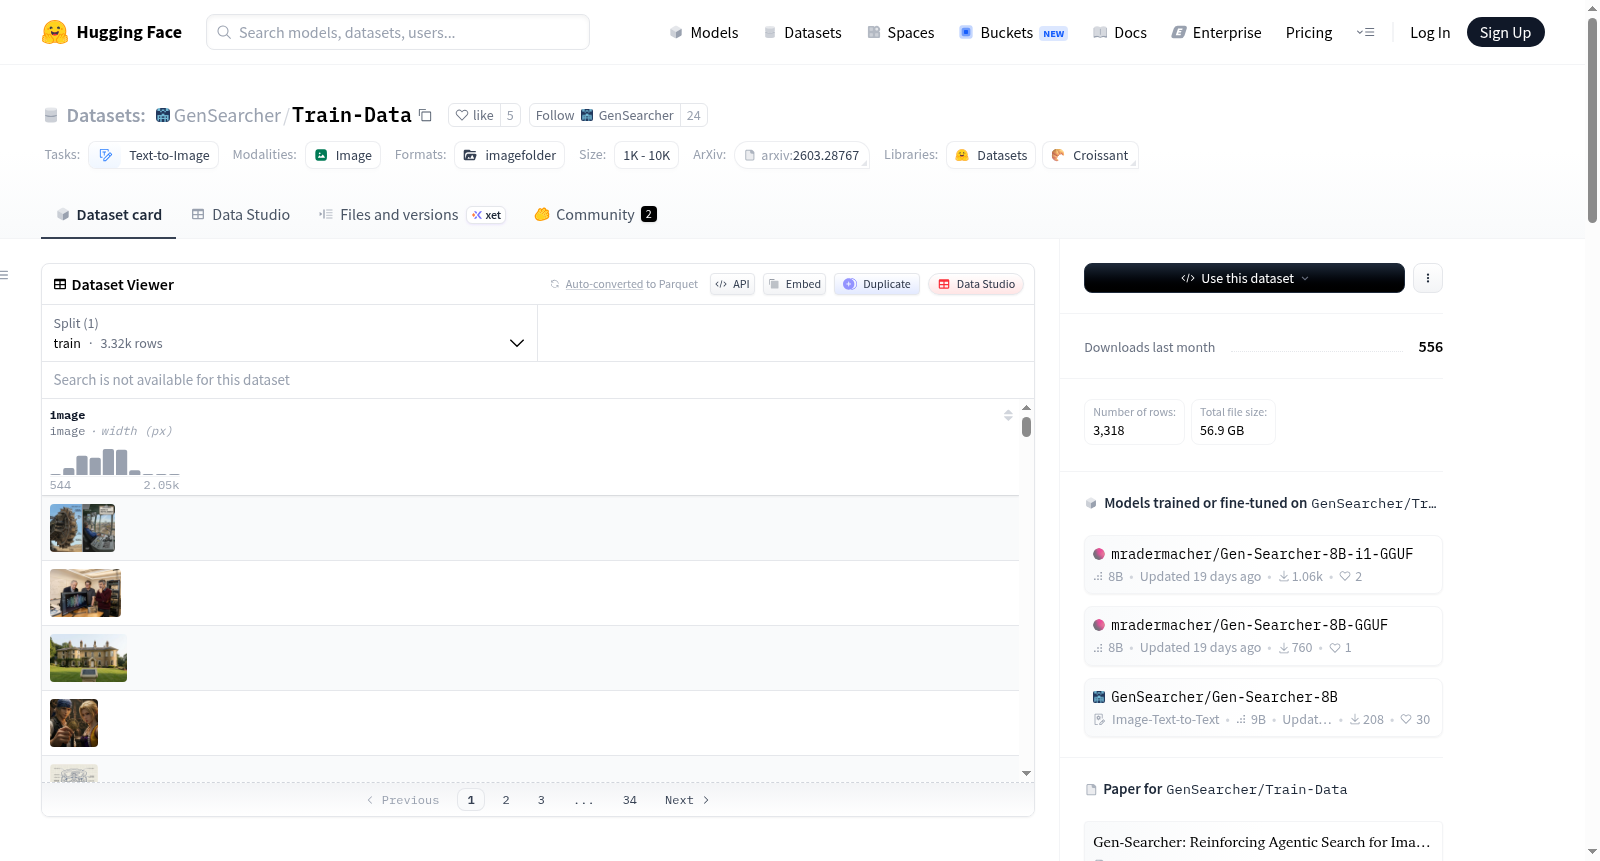Open Buckets in the top navigation
Image resolution: width=1600 pixels, height=861 pixels.
tap(1013, 32)
